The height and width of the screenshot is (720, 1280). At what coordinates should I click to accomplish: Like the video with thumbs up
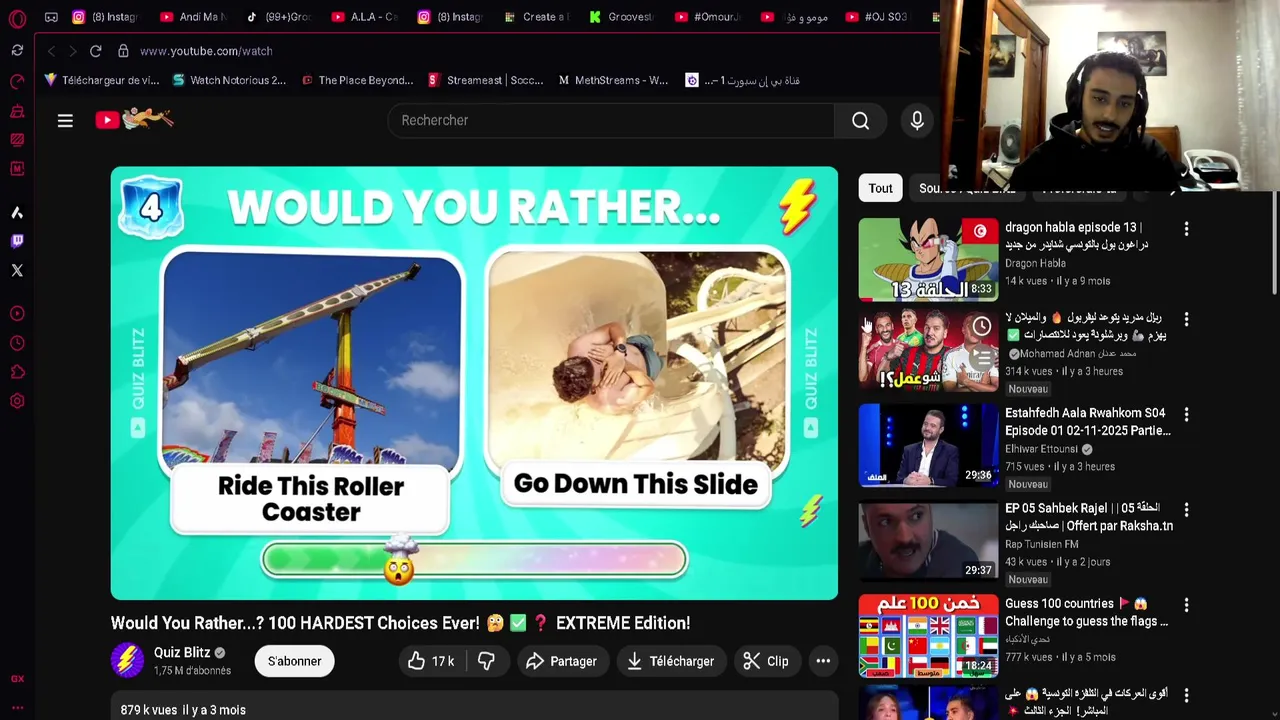[431, 661]
